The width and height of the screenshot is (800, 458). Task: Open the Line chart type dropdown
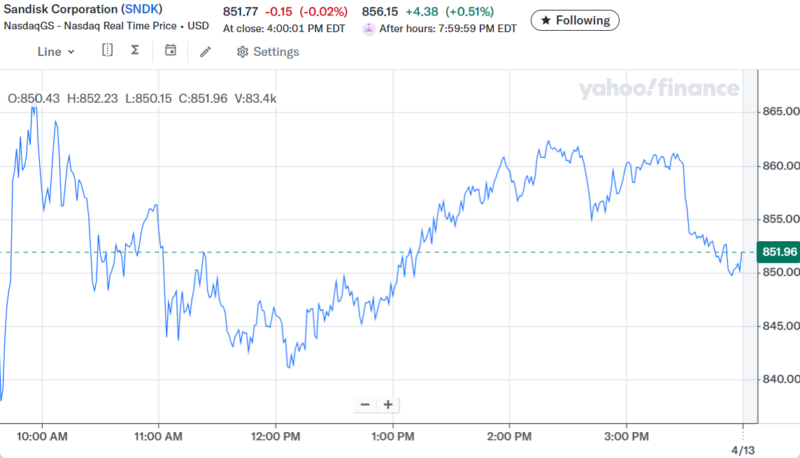tap(56, 51)
